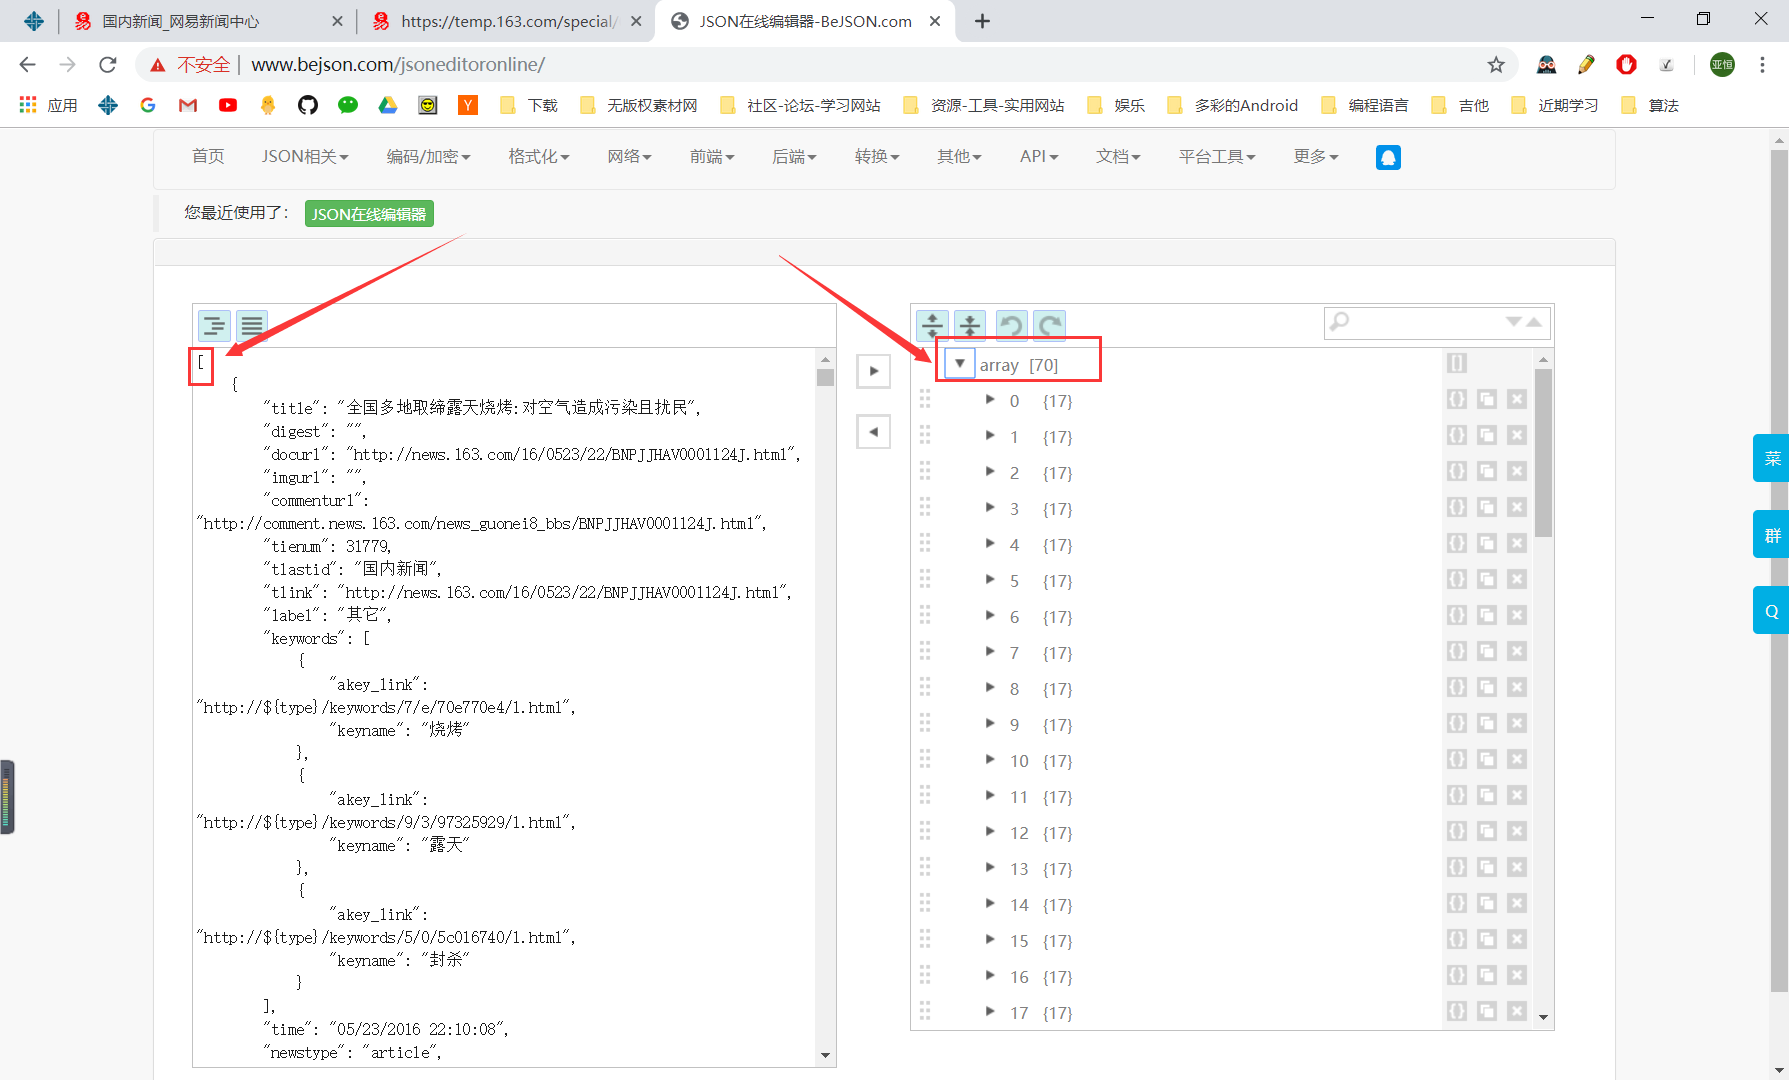The image size is (1789, 1080).
Task: Open the JSON相关 dropdown menu
Action: pyautogui.click(x=305, y=157)
